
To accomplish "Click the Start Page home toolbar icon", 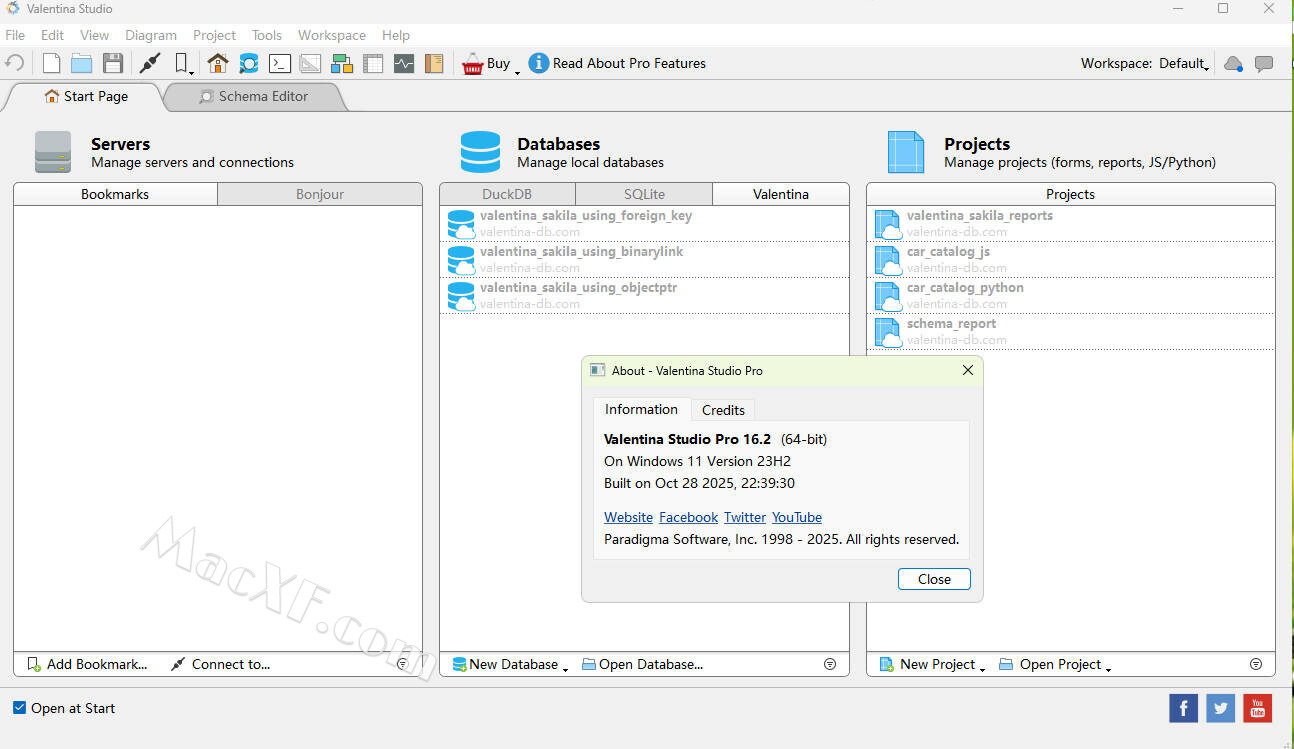I will point(217,63).
